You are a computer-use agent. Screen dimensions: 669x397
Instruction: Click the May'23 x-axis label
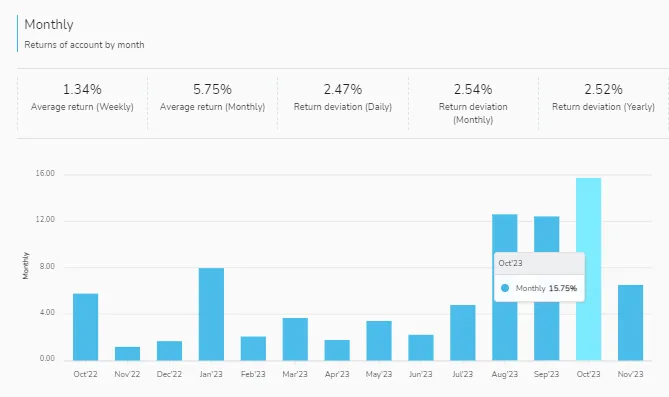pyautogui.click(x=379, y=374)
